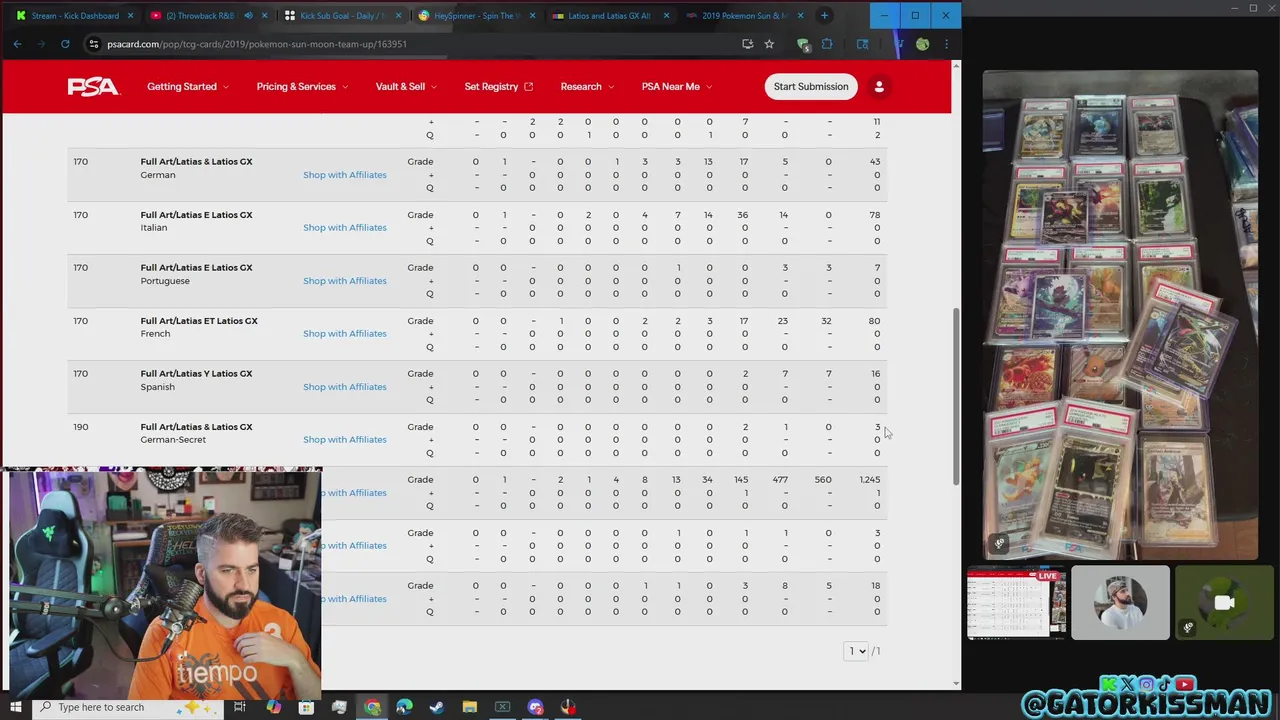Screen dimensions: 1280x720
Task: Switch to Stream - Kick Dashboard tab
Action: 74,16
